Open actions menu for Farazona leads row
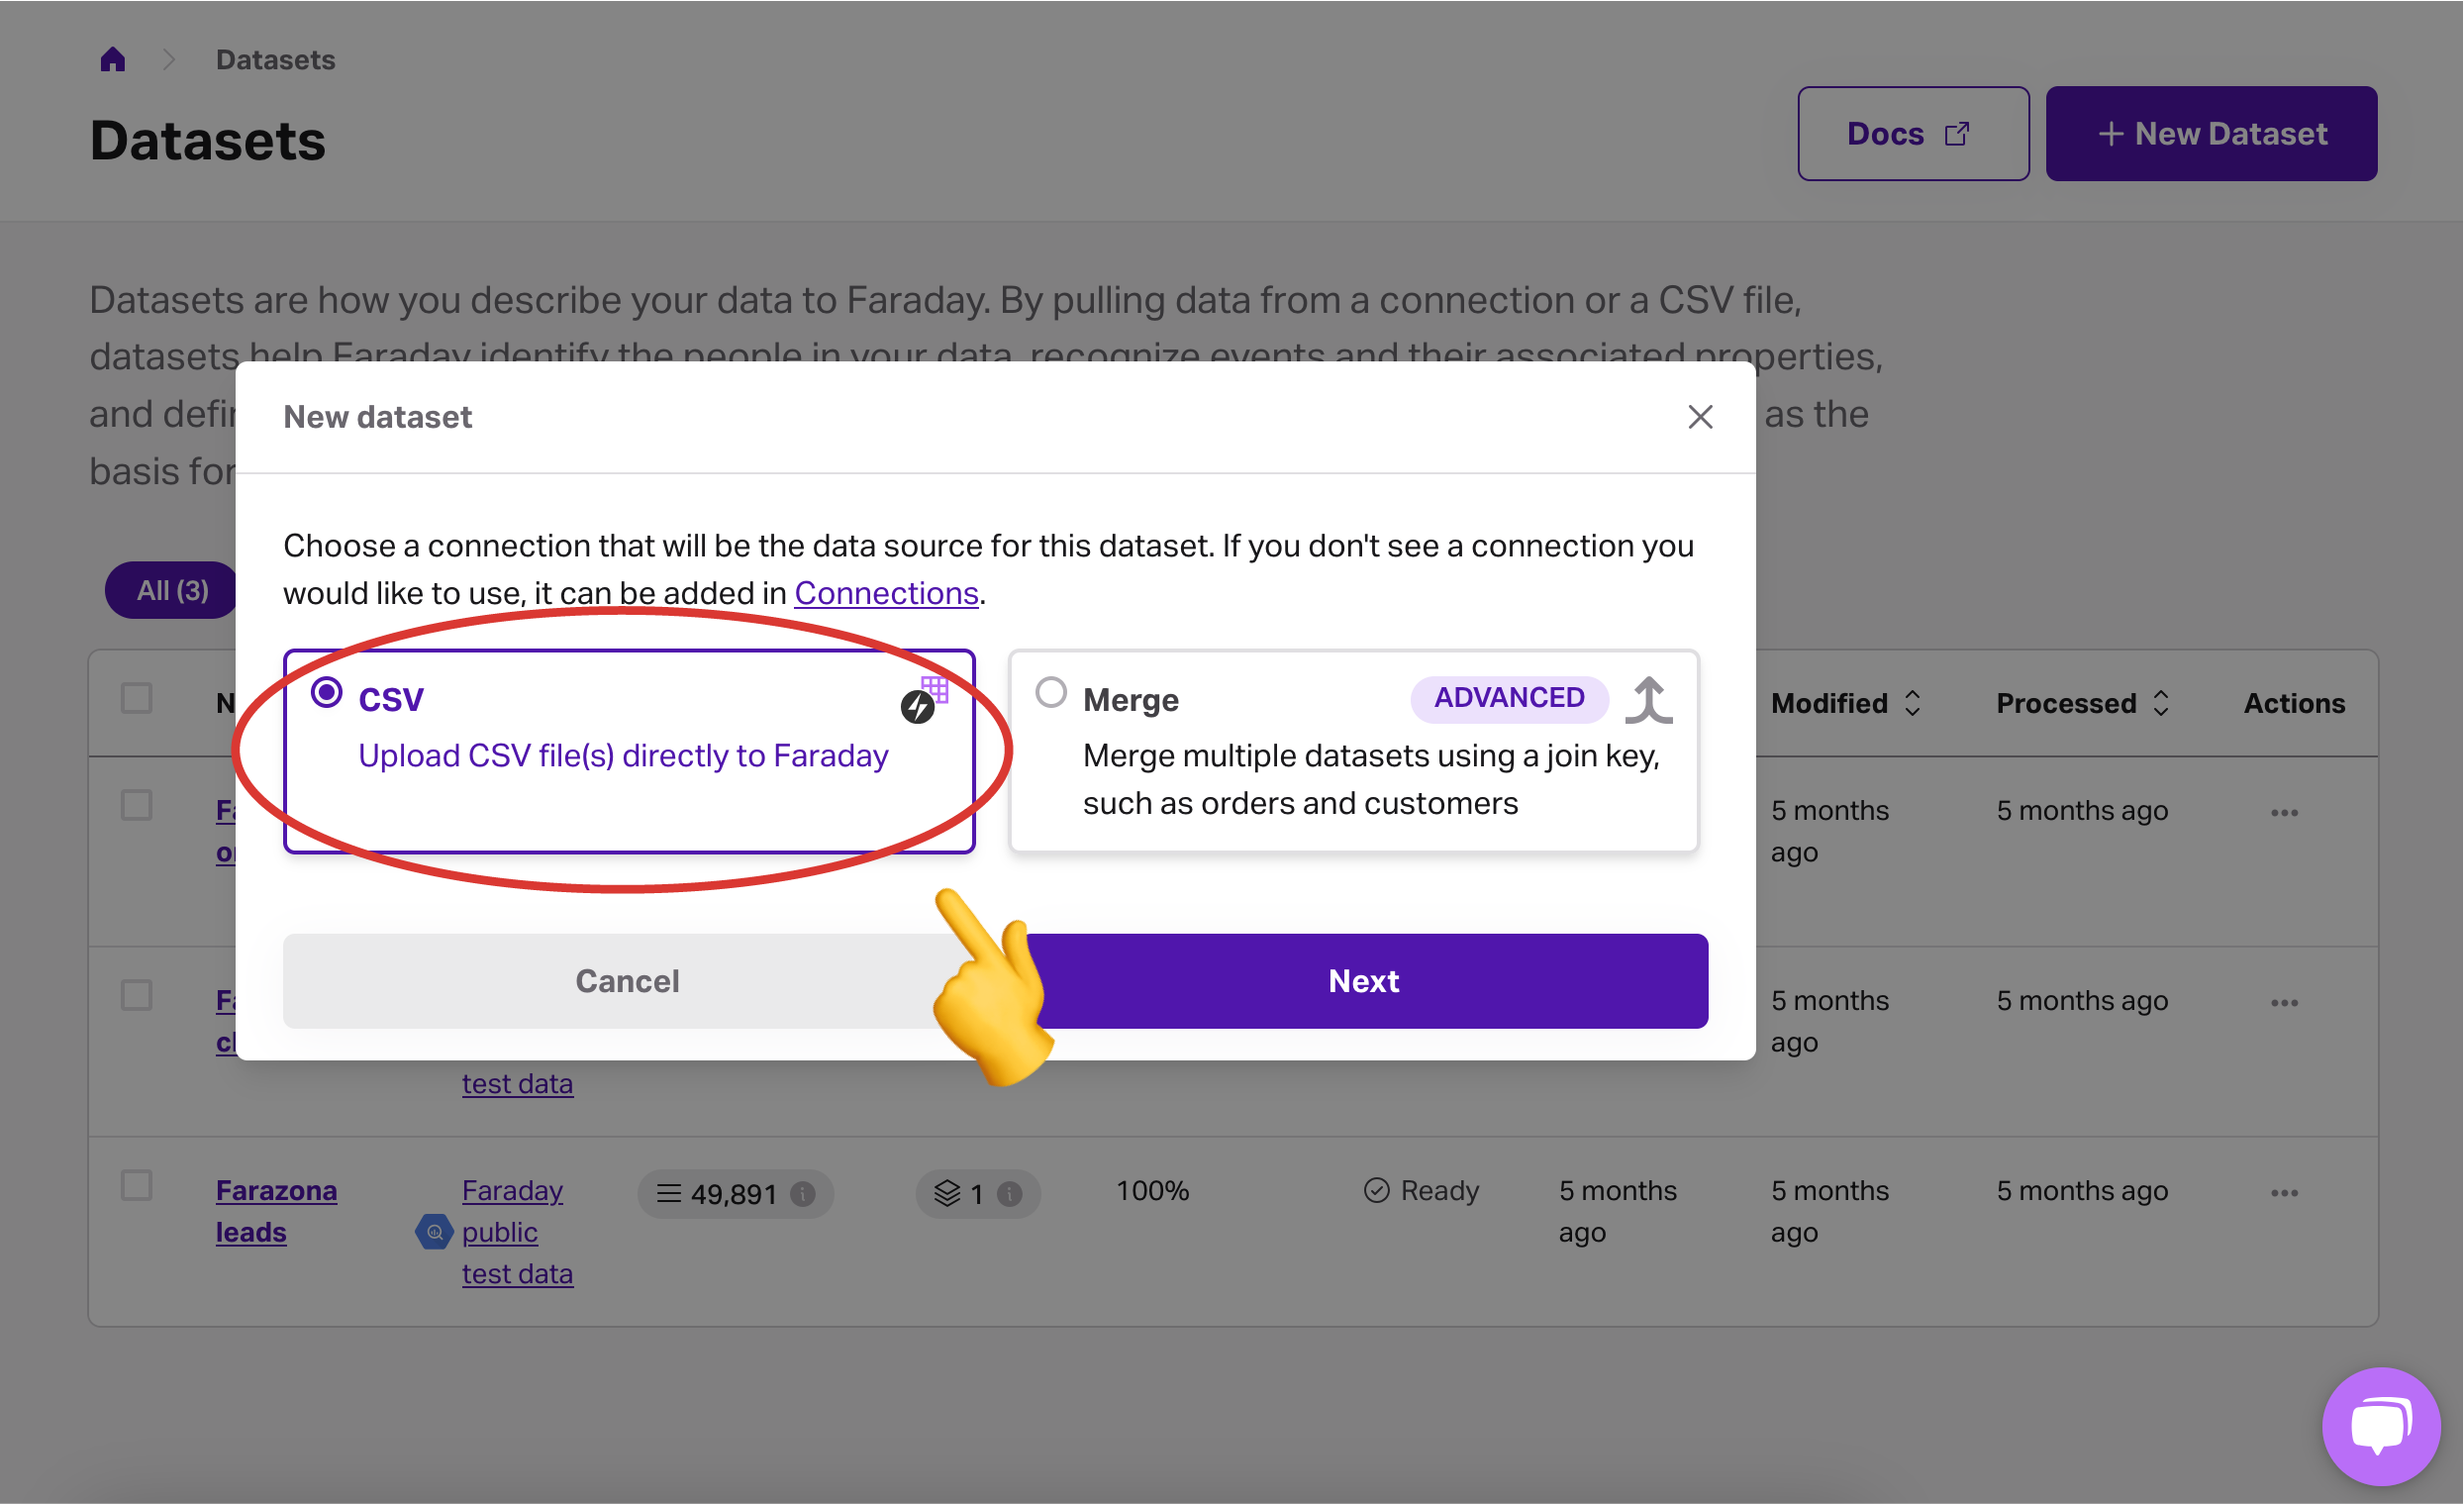Screen dimensions: 2464x1504 (x=2284, y=1193)
